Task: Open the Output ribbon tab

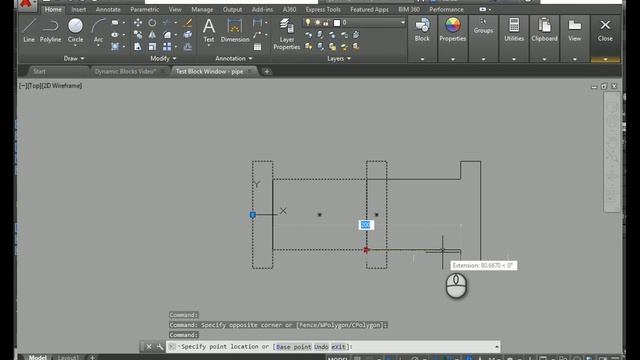Action: (232, 9)
